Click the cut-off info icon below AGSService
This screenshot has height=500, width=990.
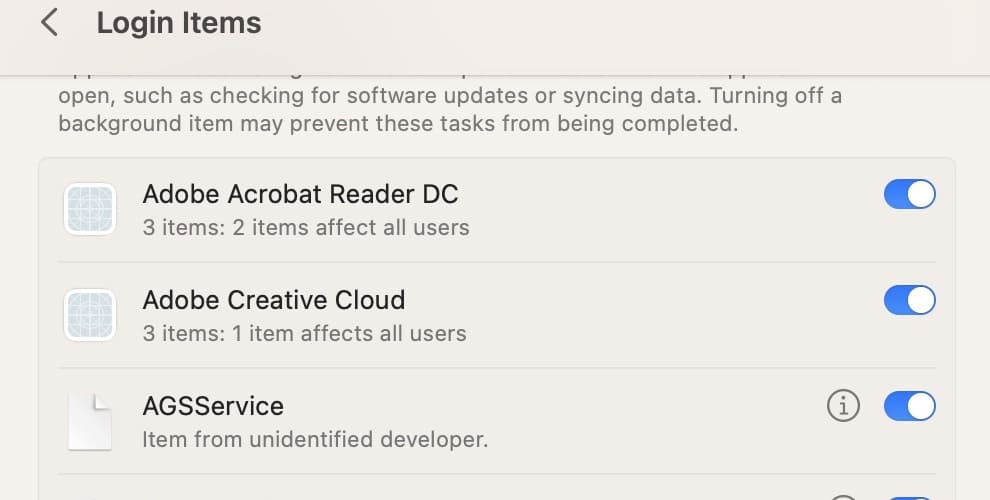pyautogui.click(x=844, y=497)
